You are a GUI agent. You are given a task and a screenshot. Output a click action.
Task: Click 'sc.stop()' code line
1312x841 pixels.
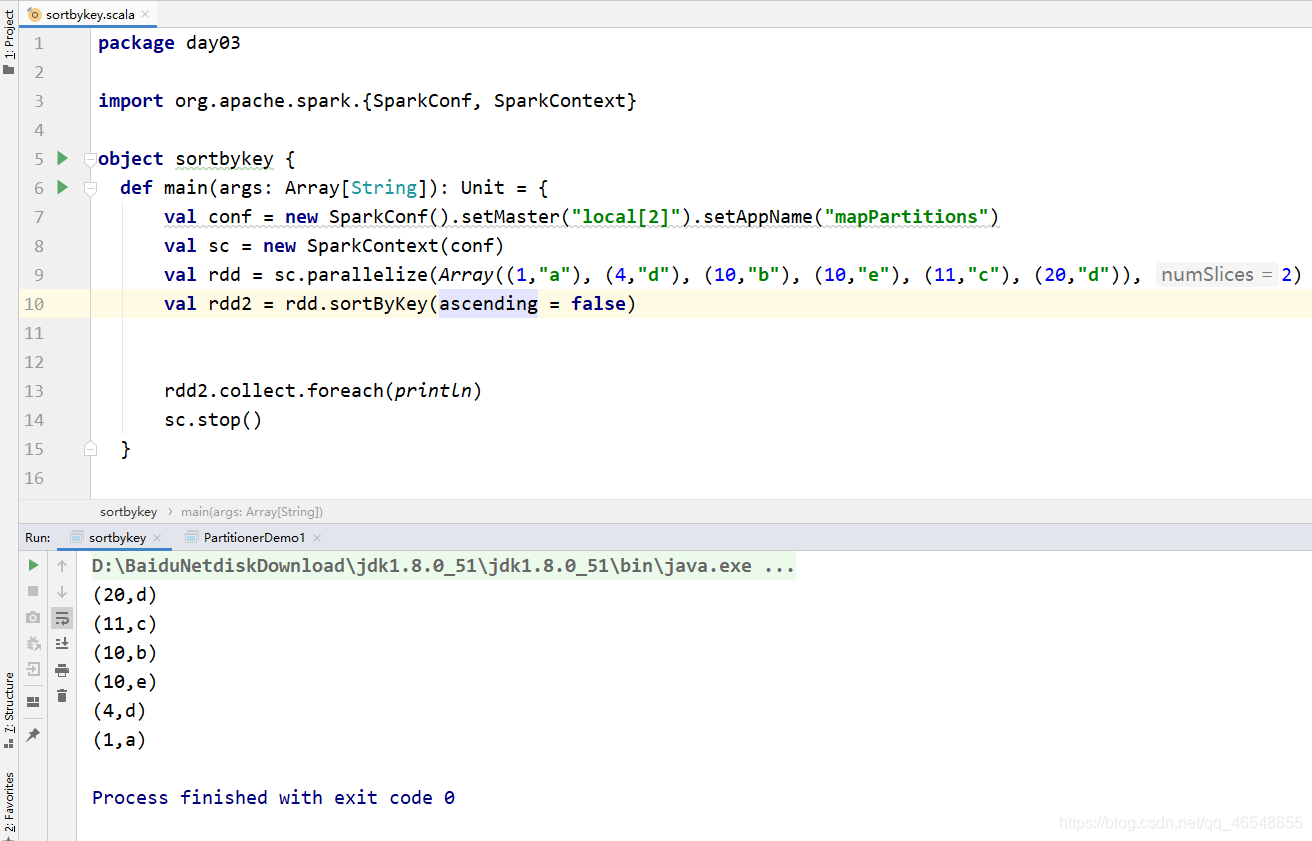(x=213, y=420)
